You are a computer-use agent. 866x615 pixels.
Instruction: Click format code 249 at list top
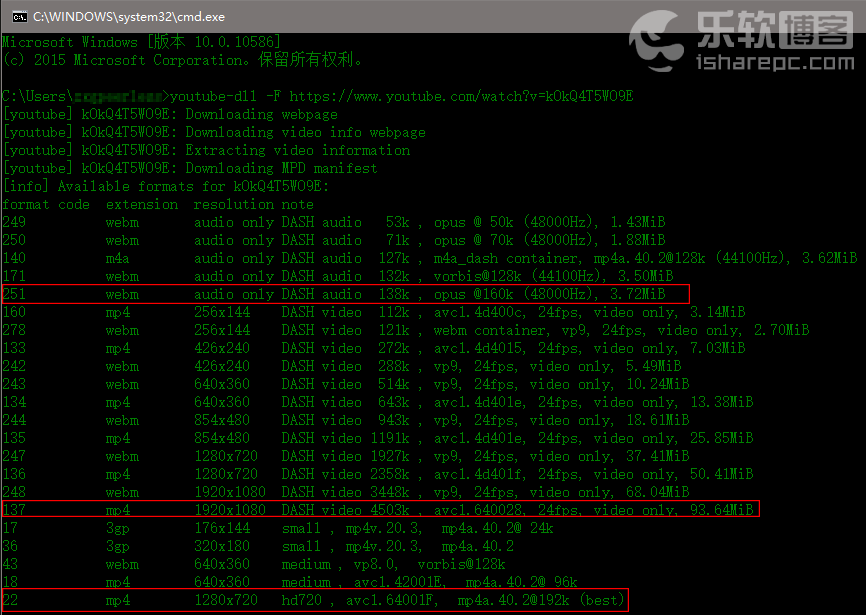coord(14,222)
